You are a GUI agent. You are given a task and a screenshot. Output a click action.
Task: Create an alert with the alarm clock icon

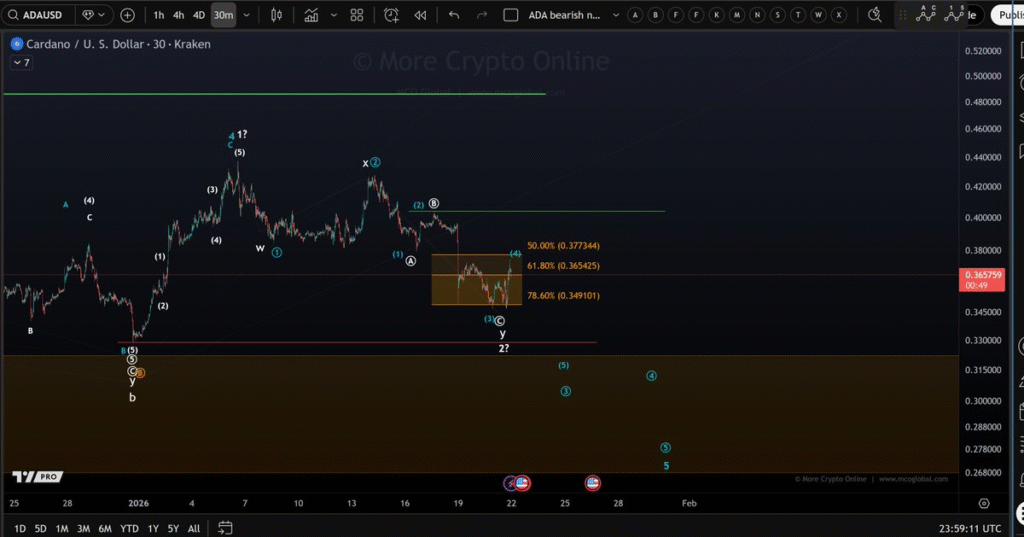point(391,15)
